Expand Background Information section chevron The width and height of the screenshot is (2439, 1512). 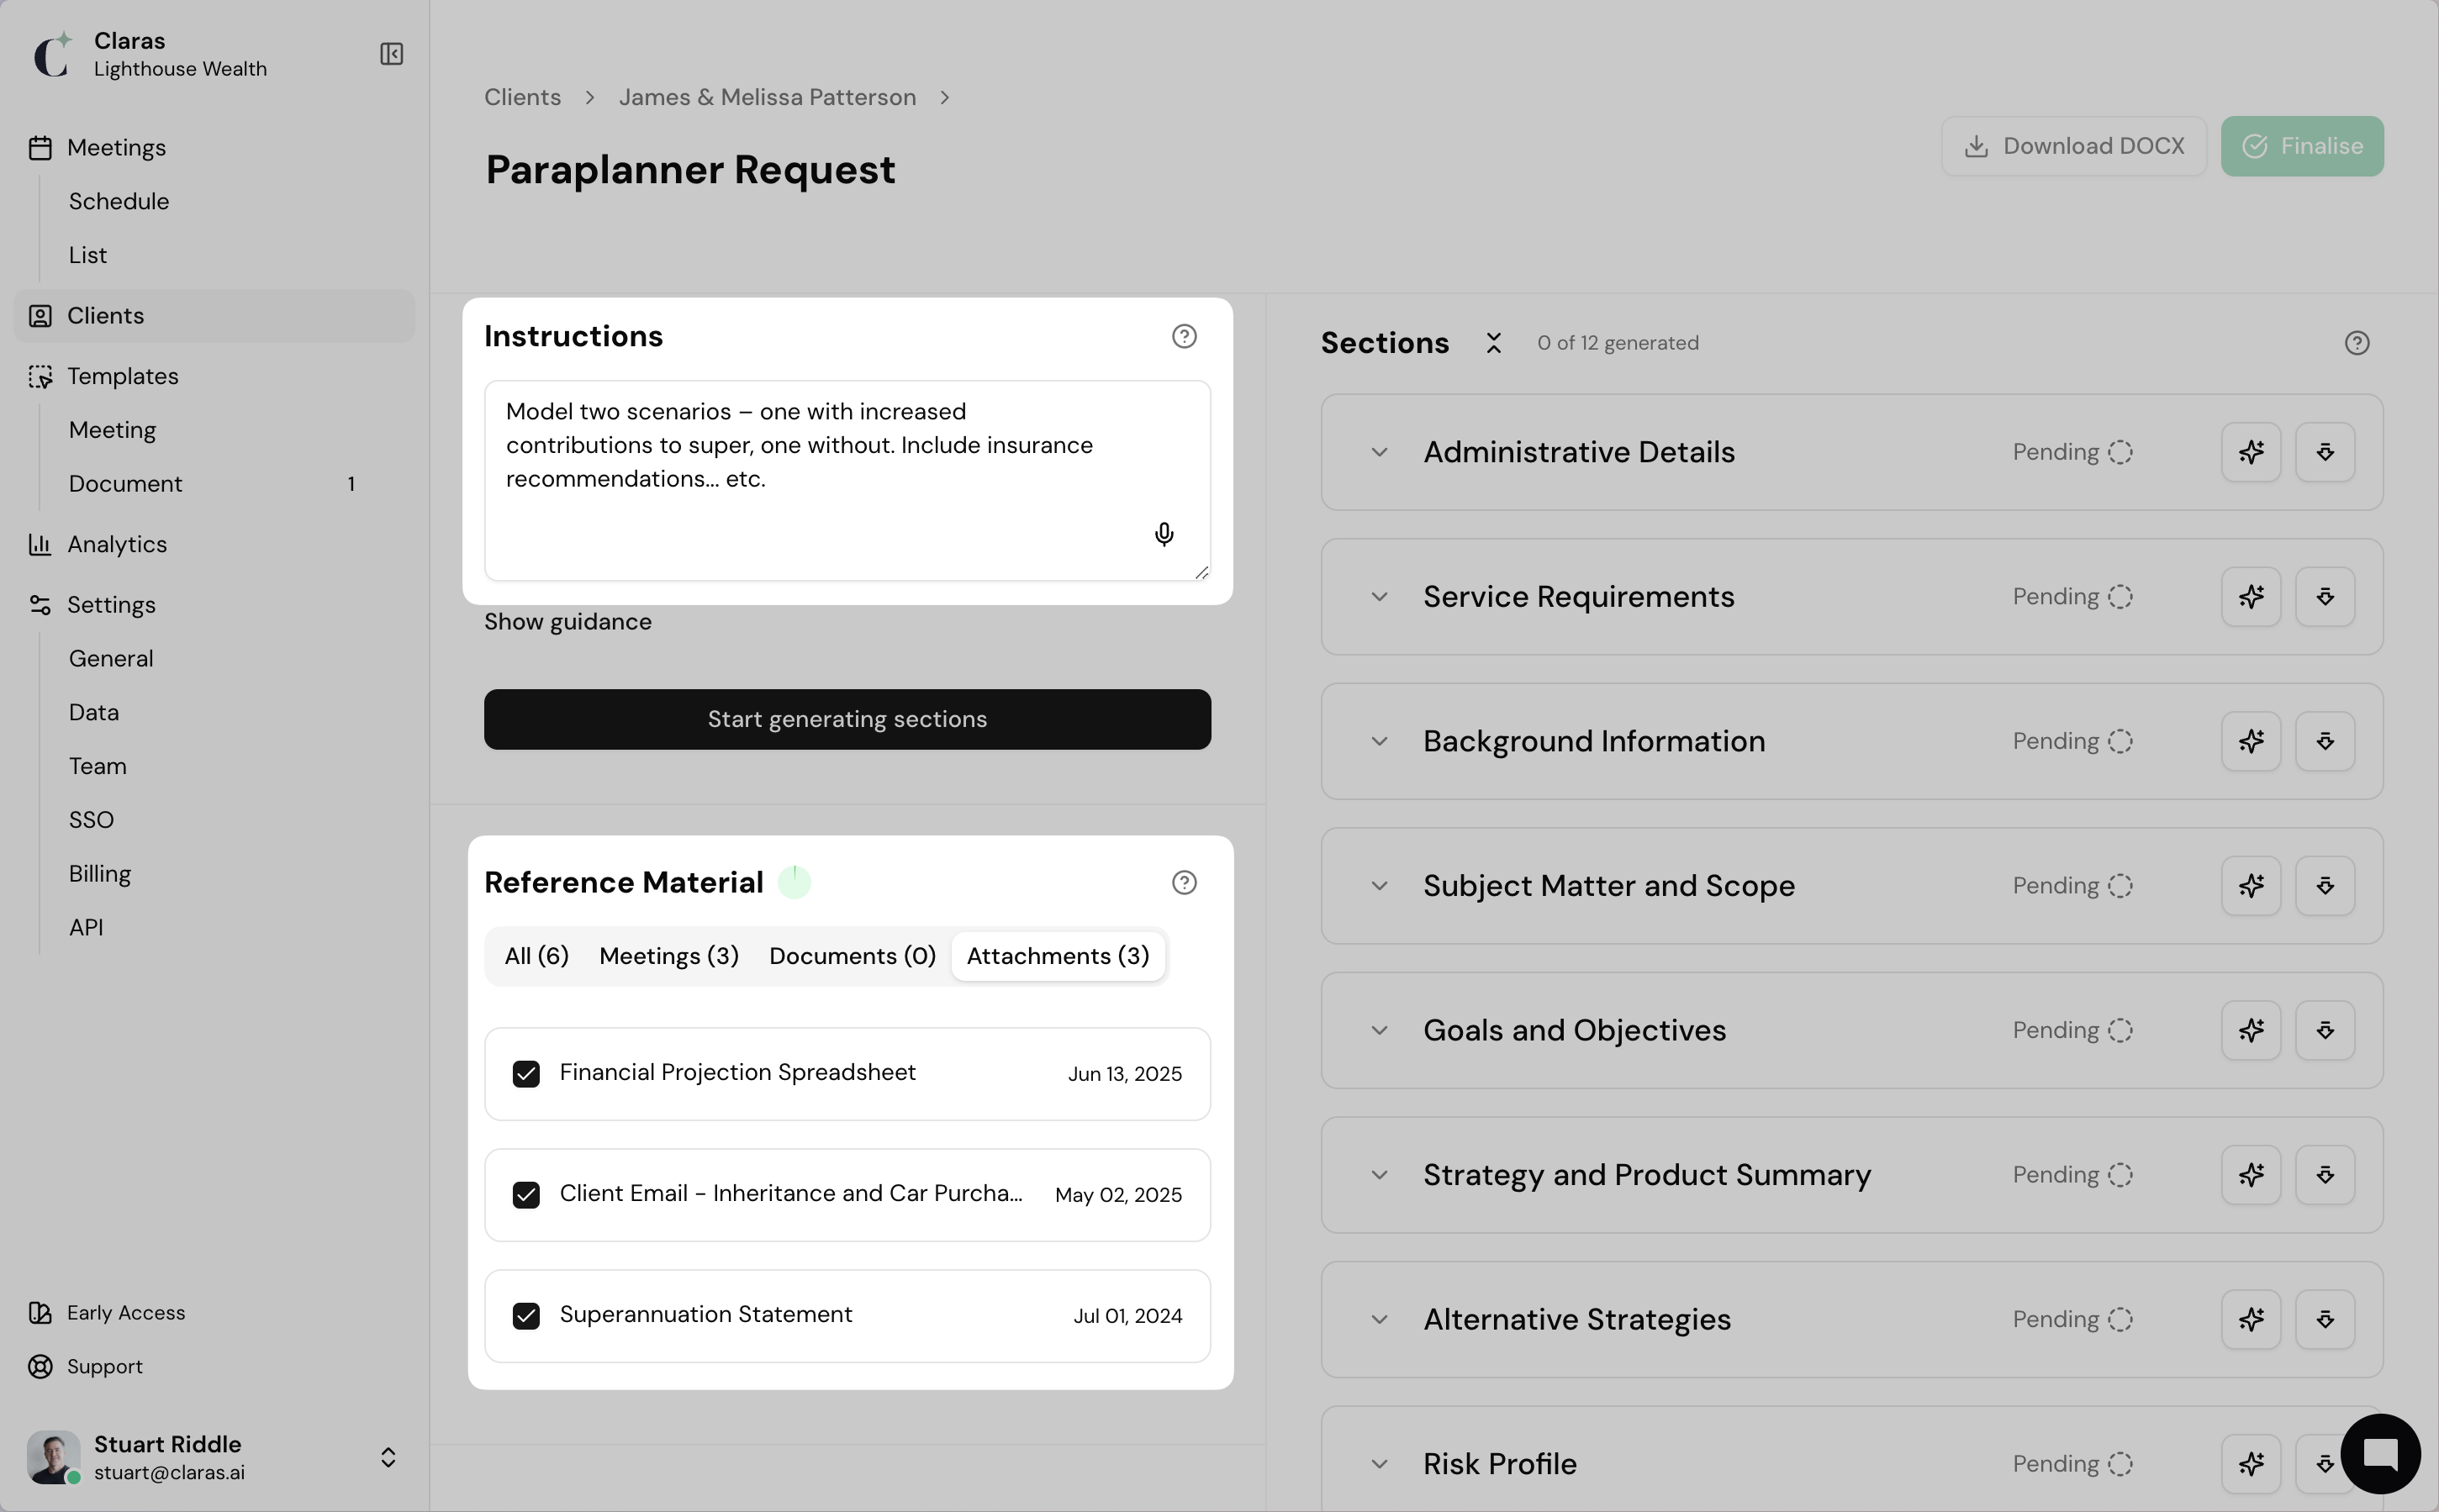click(x=1379, y=741)
